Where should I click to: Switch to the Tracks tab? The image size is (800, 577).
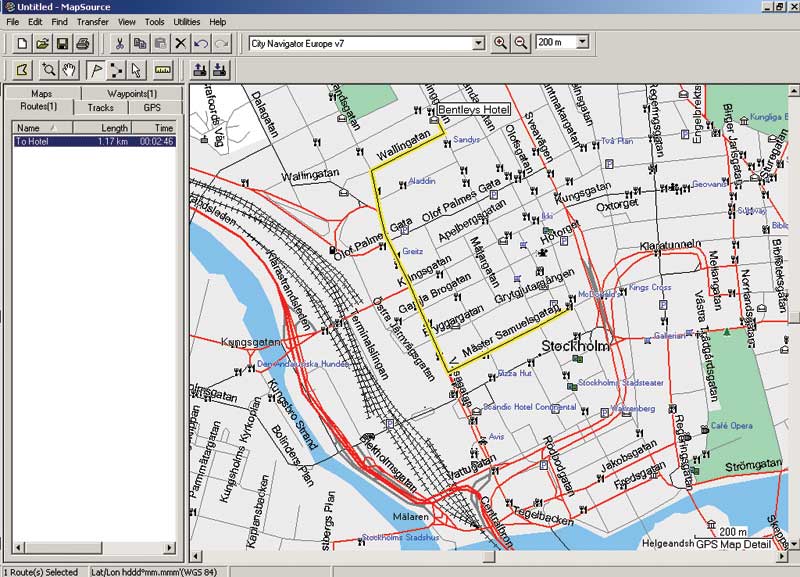point(101,108)
